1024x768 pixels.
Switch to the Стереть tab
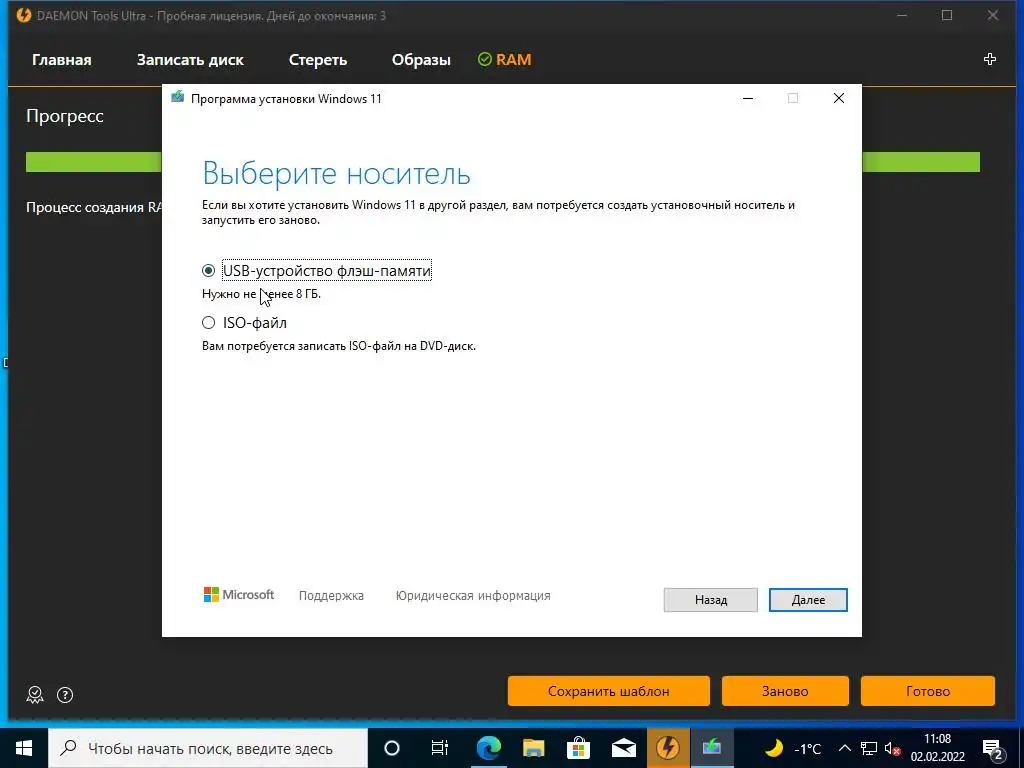[317, 60]
